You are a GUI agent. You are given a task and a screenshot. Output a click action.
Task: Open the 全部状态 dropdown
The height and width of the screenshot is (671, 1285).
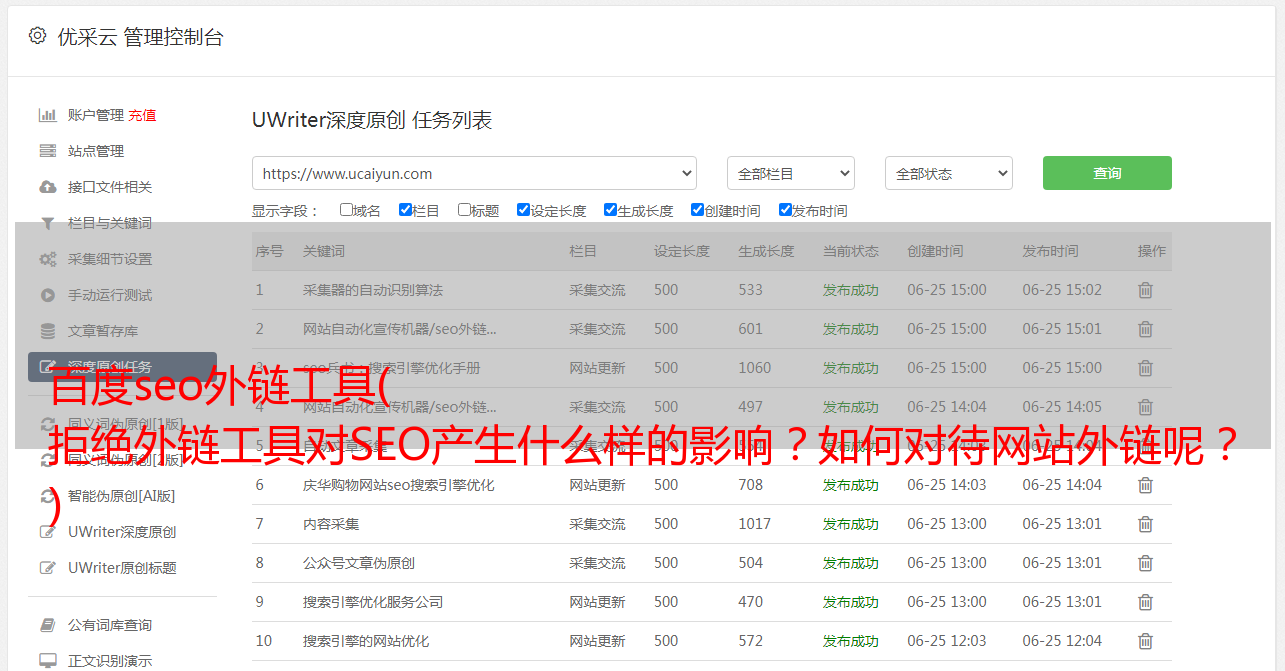[949, 173]
